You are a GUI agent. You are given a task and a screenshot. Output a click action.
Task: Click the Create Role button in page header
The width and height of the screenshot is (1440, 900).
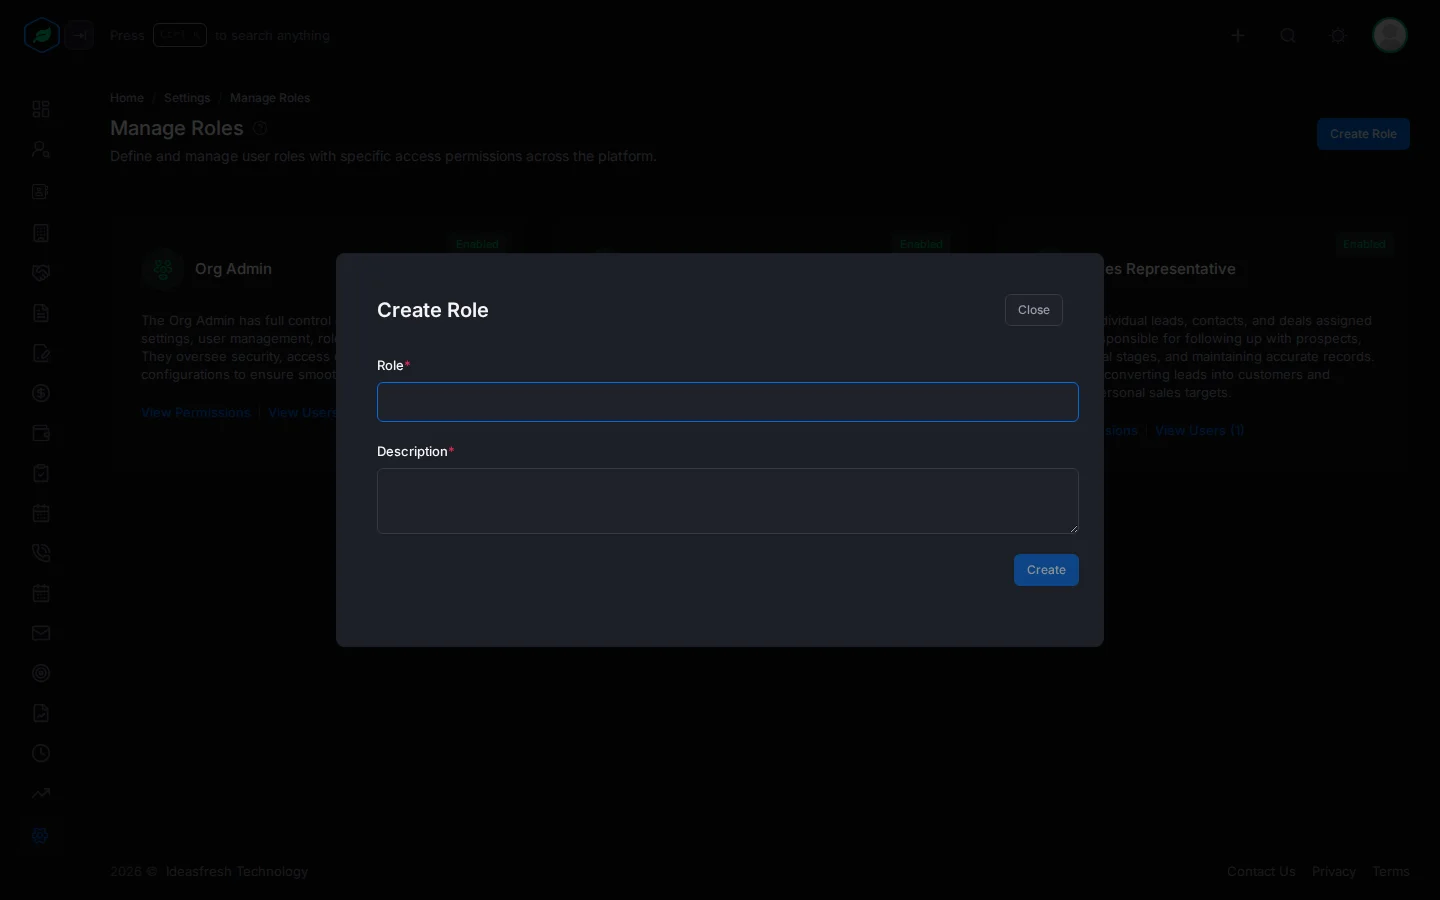1363,134
